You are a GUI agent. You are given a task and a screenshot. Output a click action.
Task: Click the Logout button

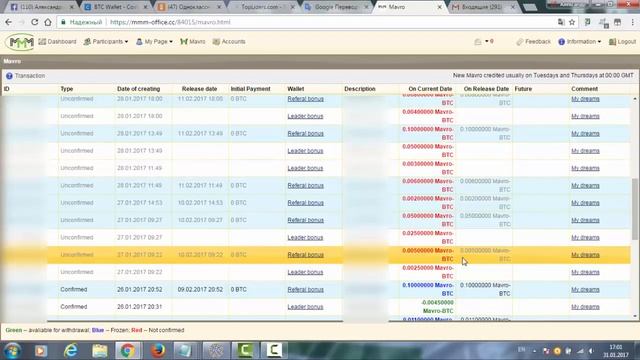pos(622,42)
